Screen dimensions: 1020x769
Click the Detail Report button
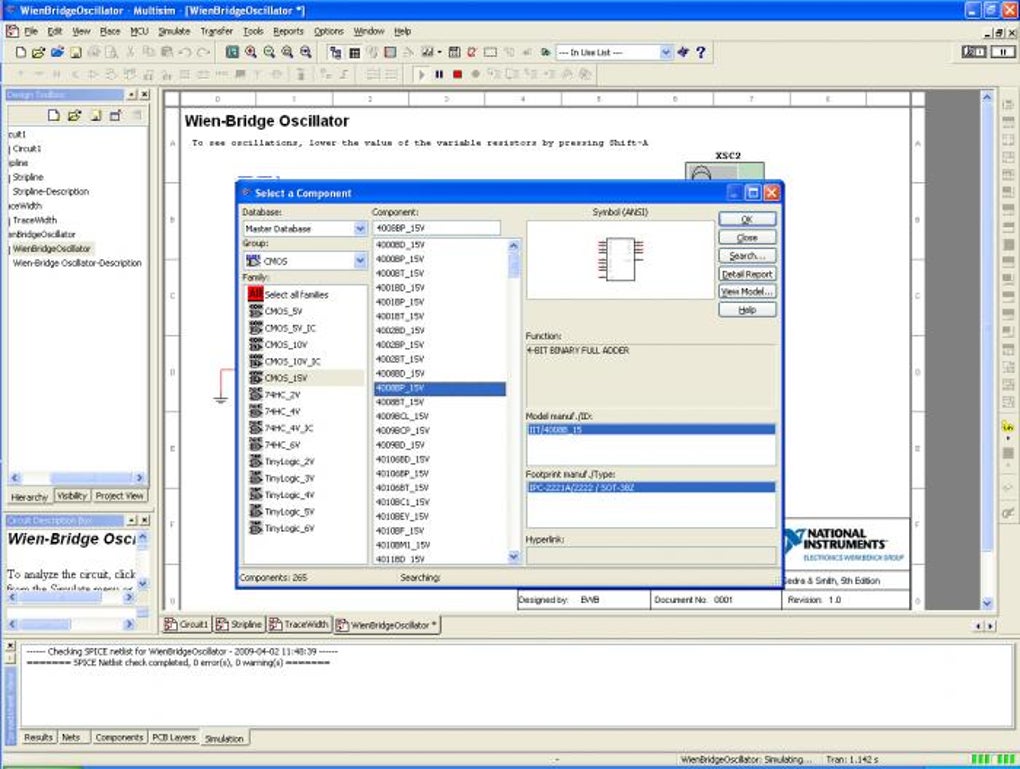pyautogui.click(x=747, y=274)
